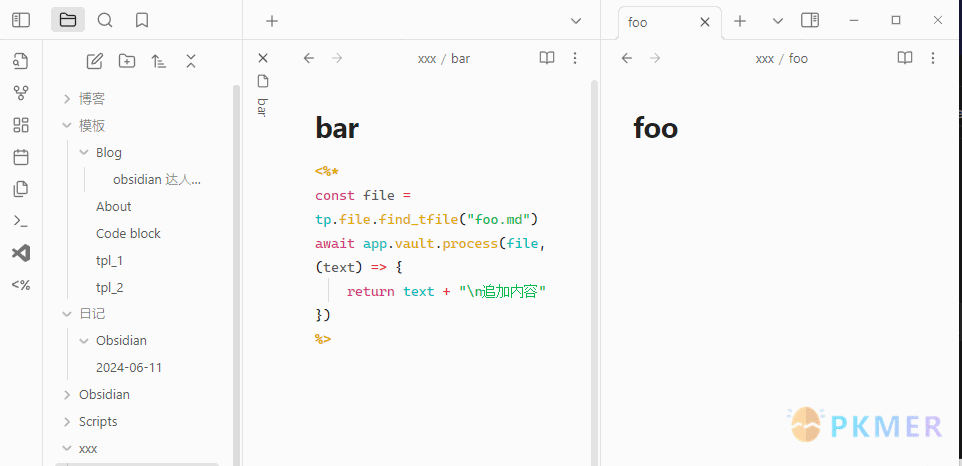Toggle the right sidebar

click(810, 21)
